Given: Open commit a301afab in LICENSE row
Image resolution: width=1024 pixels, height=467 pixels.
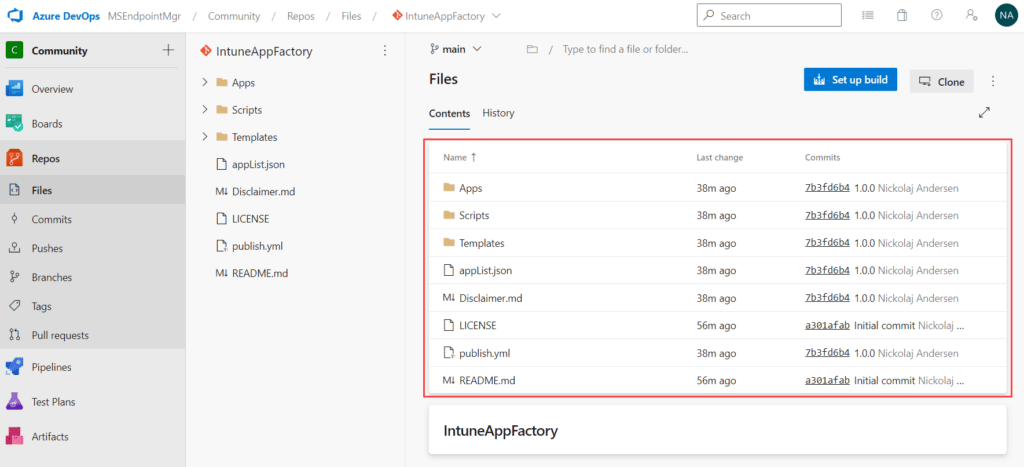Looking at the screenshot, I should point(827,325).
